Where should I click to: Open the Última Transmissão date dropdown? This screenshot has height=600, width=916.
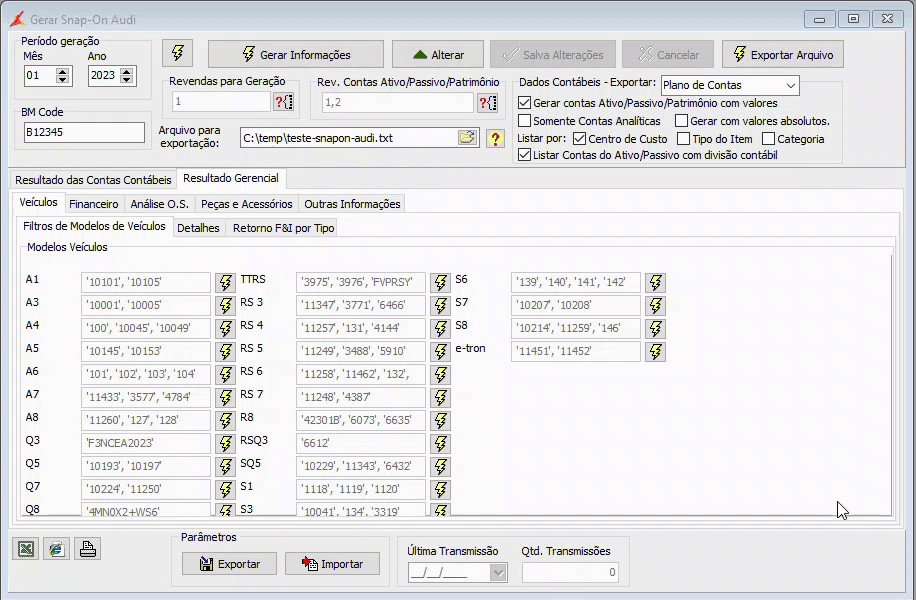point(498,573)
